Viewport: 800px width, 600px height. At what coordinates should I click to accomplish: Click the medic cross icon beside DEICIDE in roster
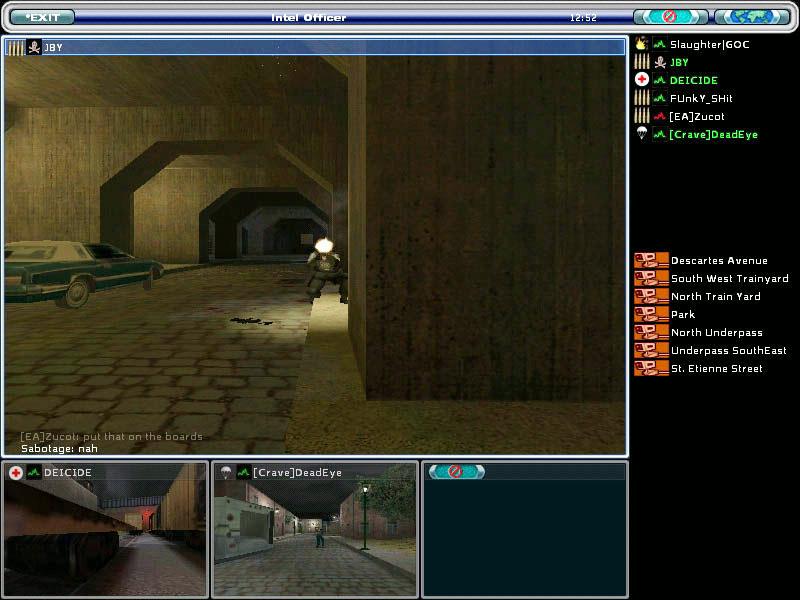tap(642, 80)
